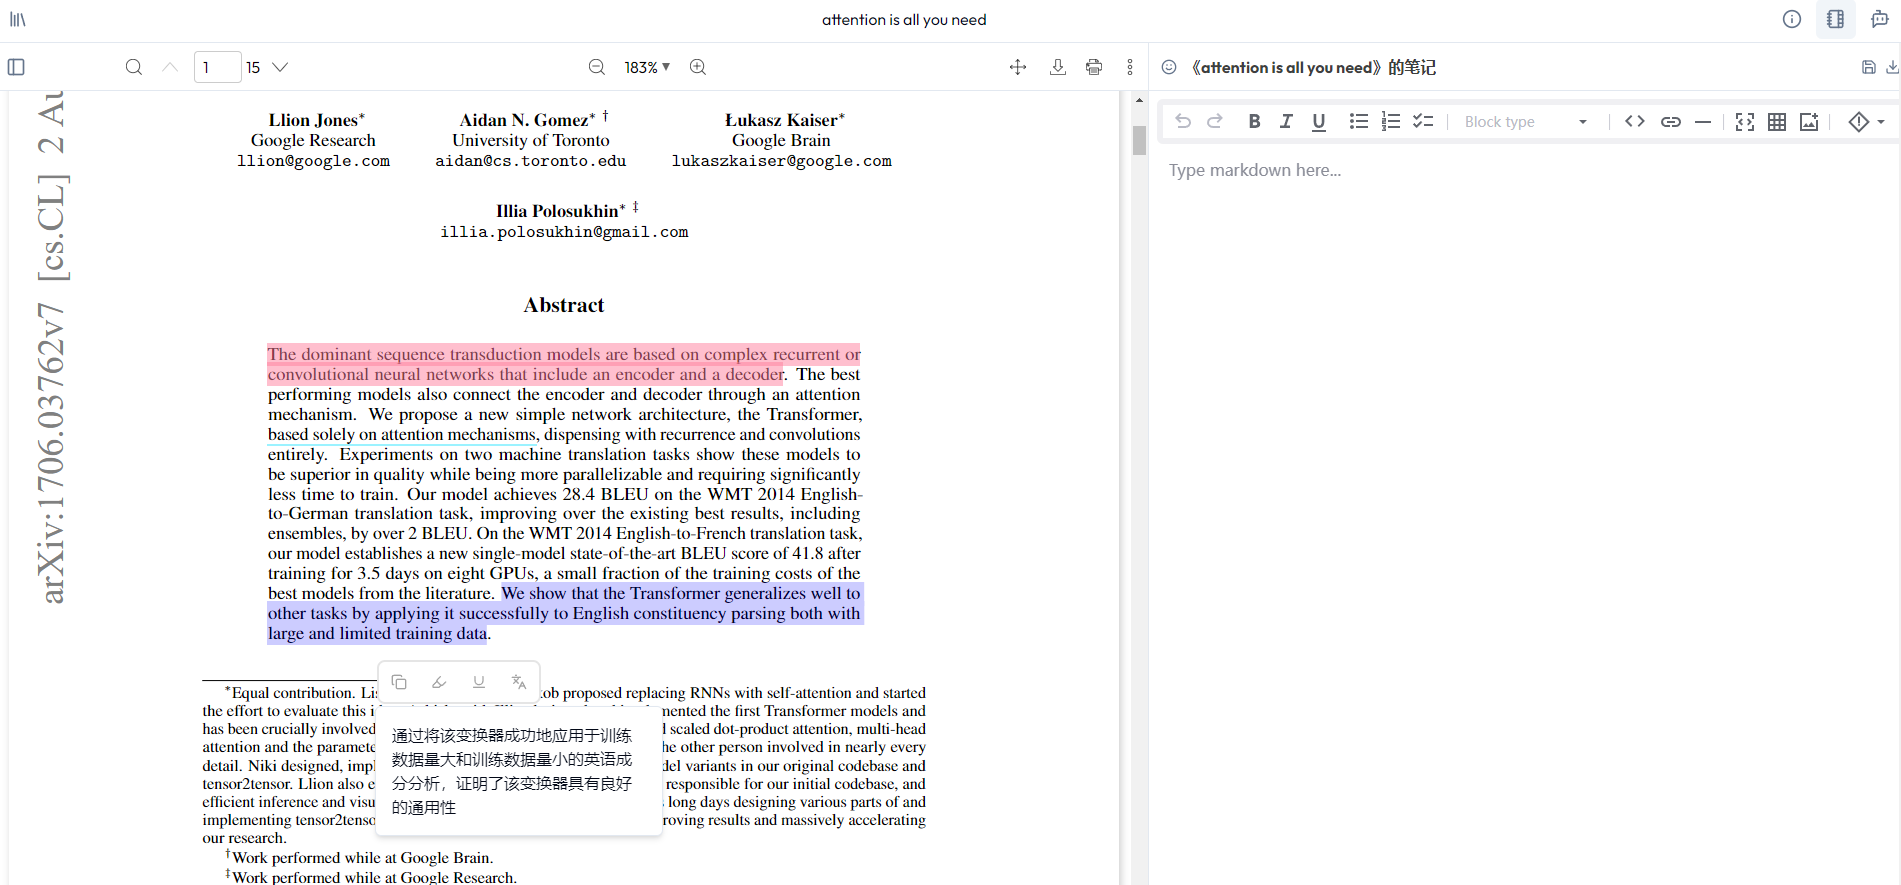This screenshot has width=1901, height=885.
Task: Open the three-dot more options menu
Action: click(x=1130, y=67)
